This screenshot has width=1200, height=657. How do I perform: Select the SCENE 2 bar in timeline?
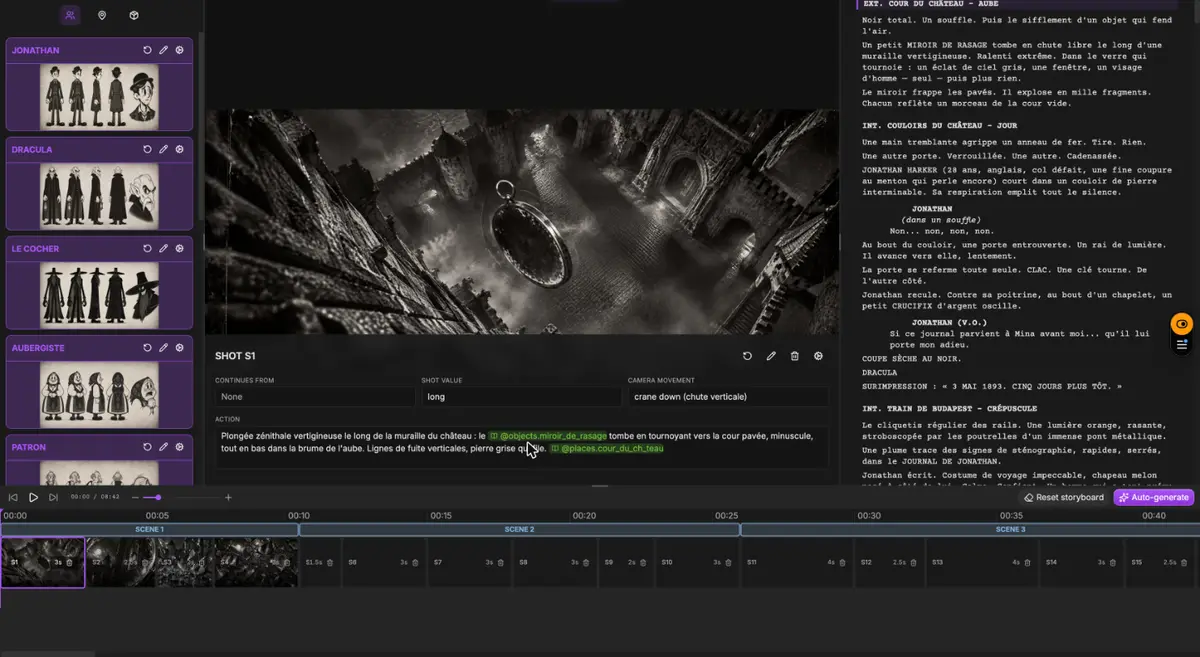(x=519, y=529)
